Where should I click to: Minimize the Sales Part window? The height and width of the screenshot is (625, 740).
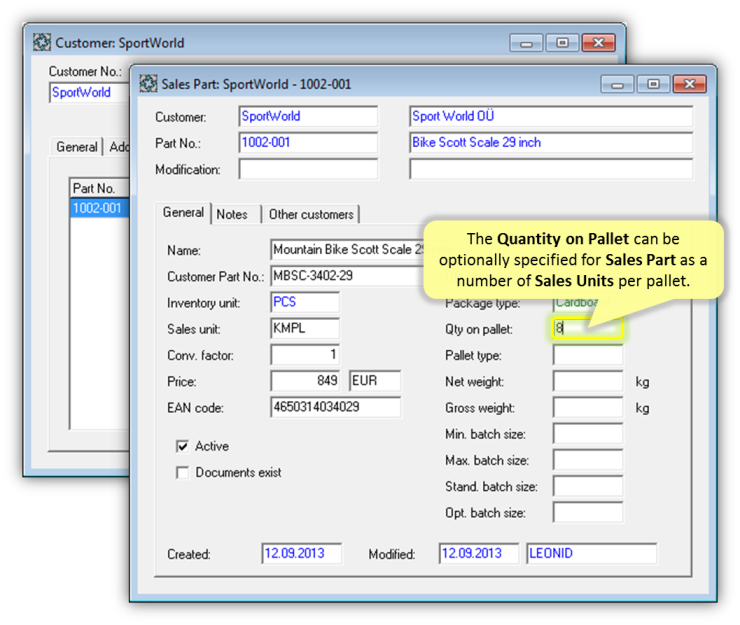pos(617,84)
